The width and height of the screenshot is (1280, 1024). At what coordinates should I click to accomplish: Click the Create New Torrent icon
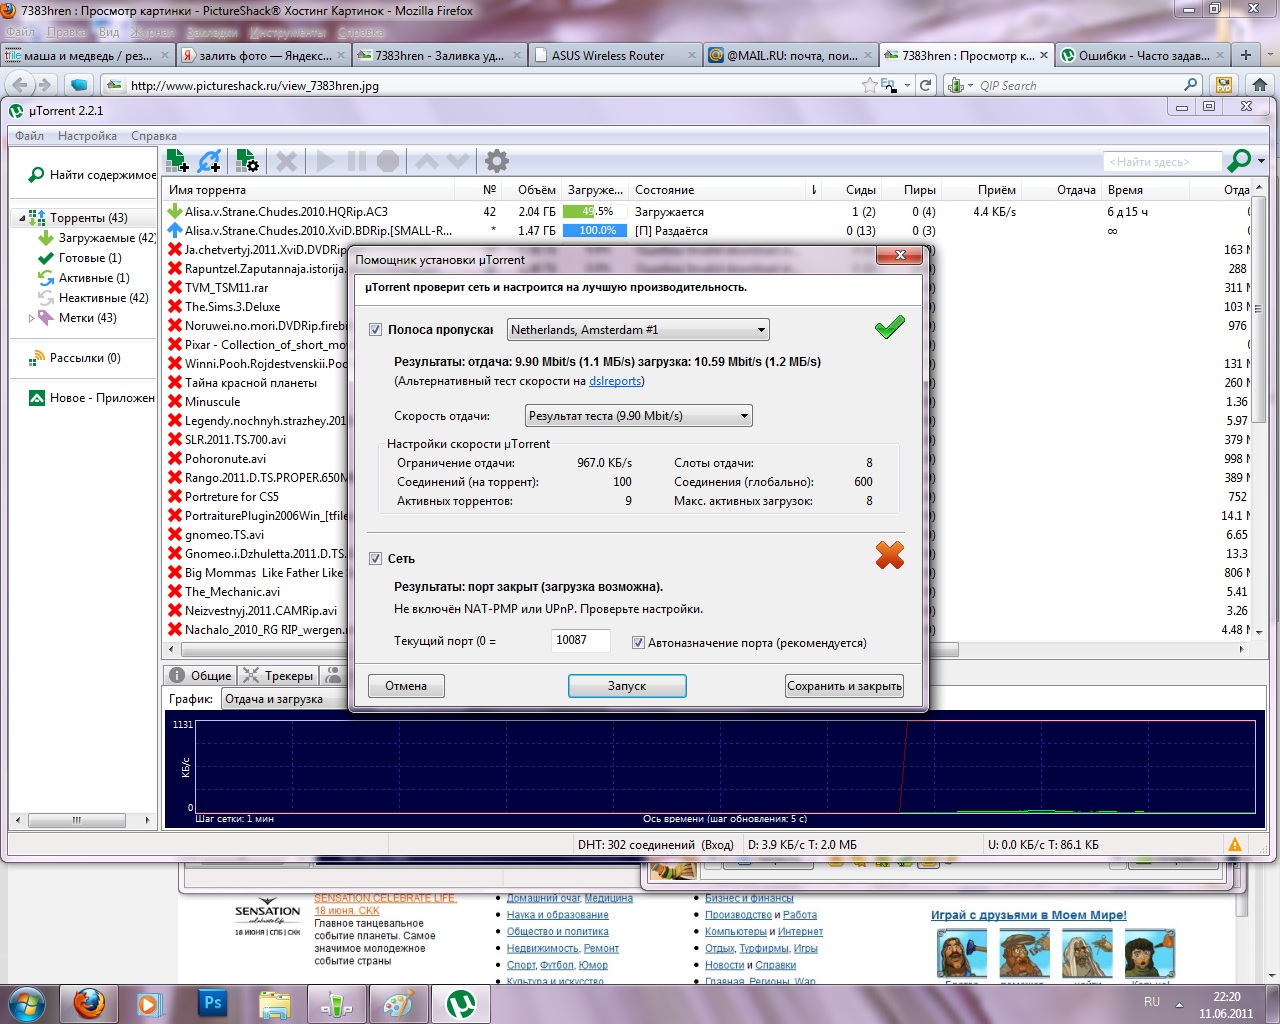click(x=246, y=161)
